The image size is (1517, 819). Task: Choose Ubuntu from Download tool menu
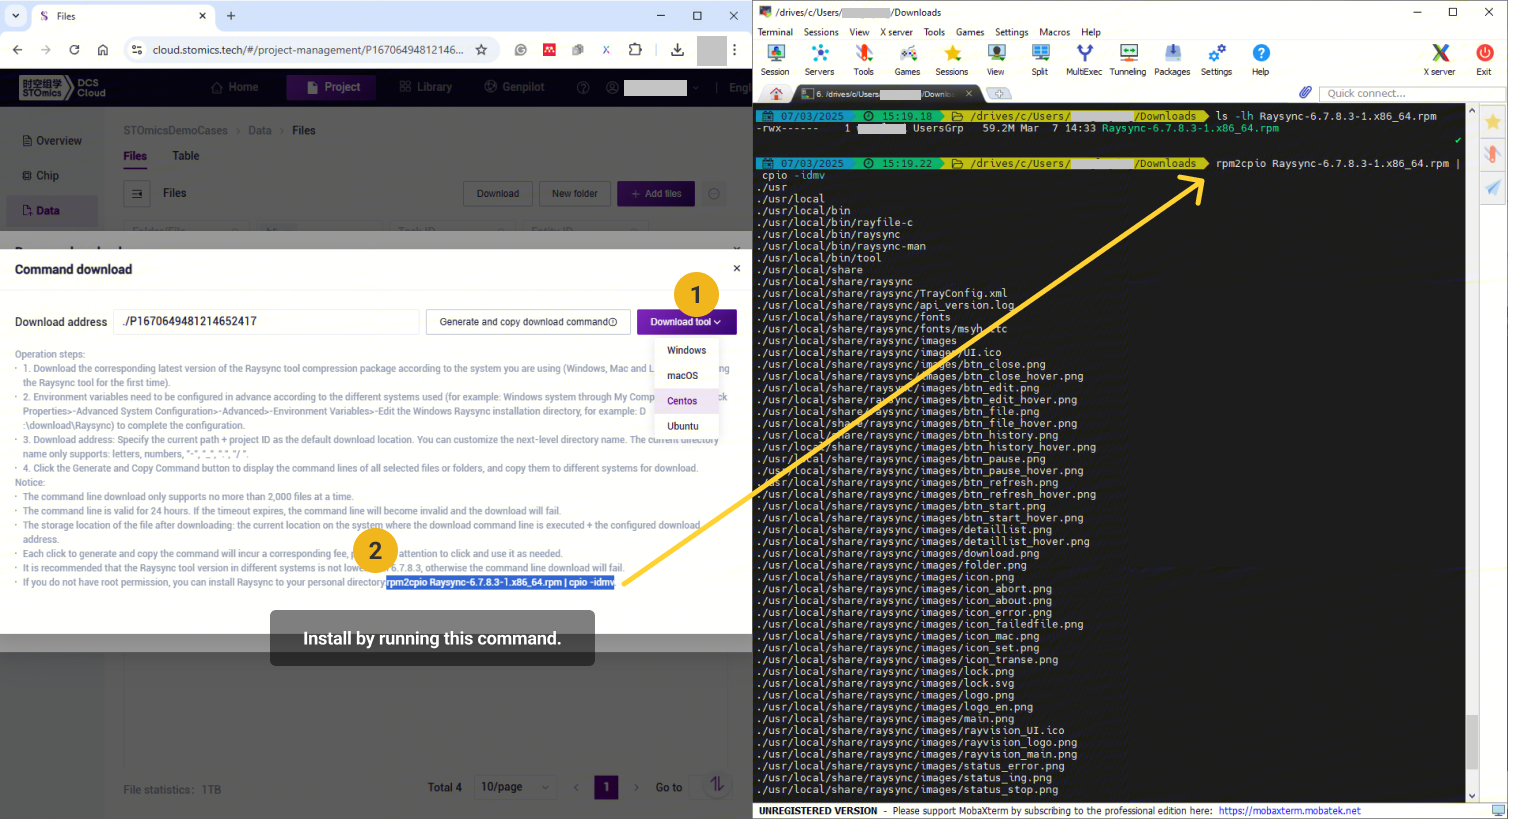coord(686,426)
